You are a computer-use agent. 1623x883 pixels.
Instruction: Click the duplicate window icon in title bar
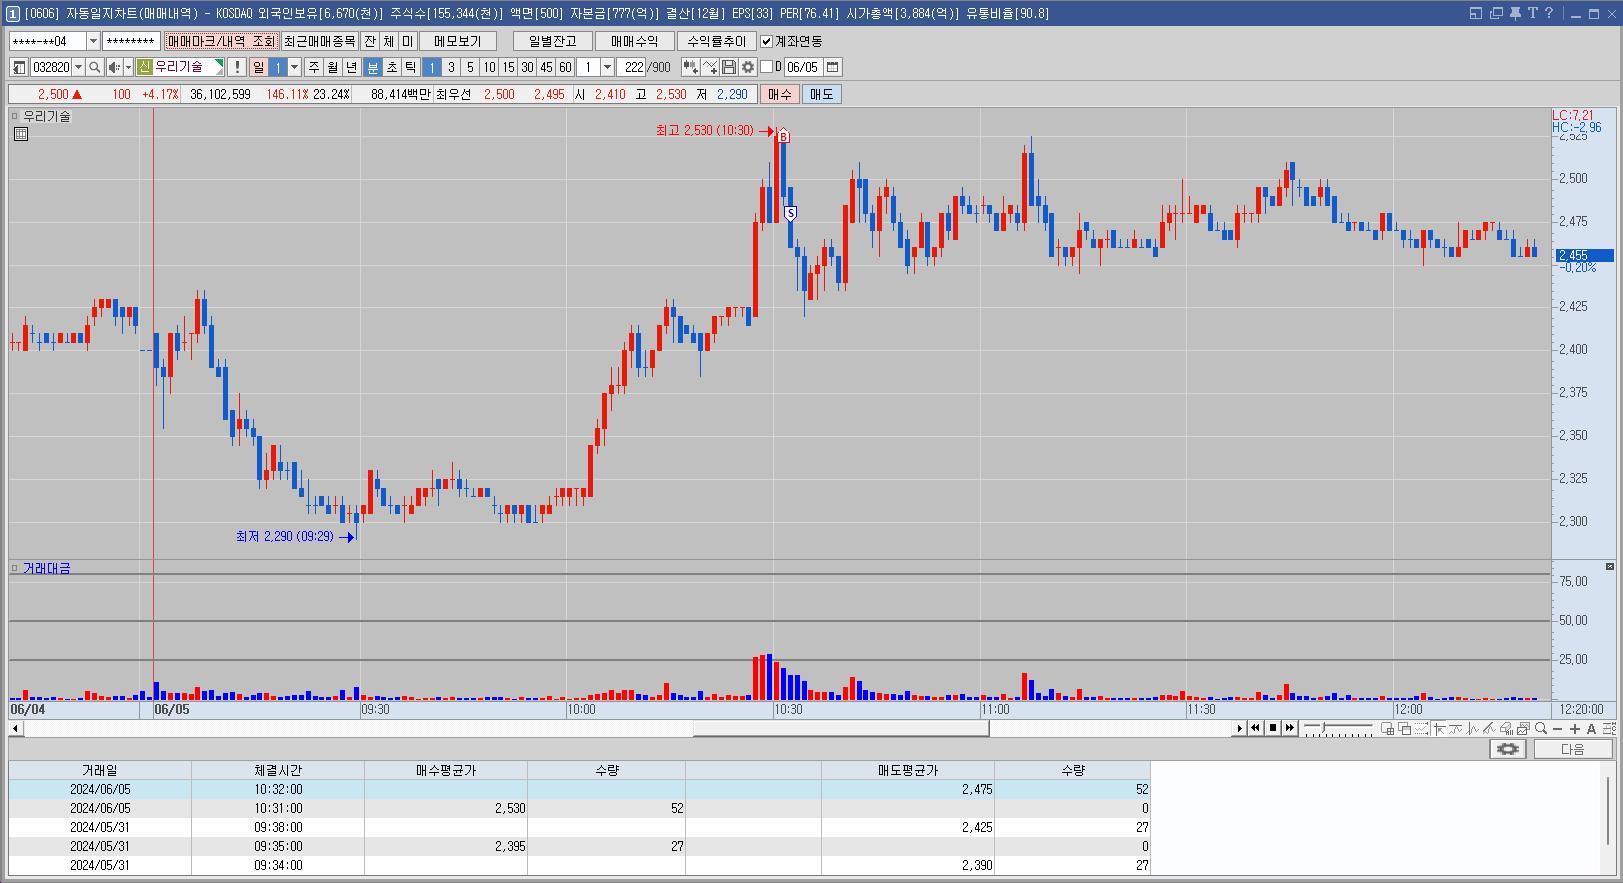[x=1496, y=13]
